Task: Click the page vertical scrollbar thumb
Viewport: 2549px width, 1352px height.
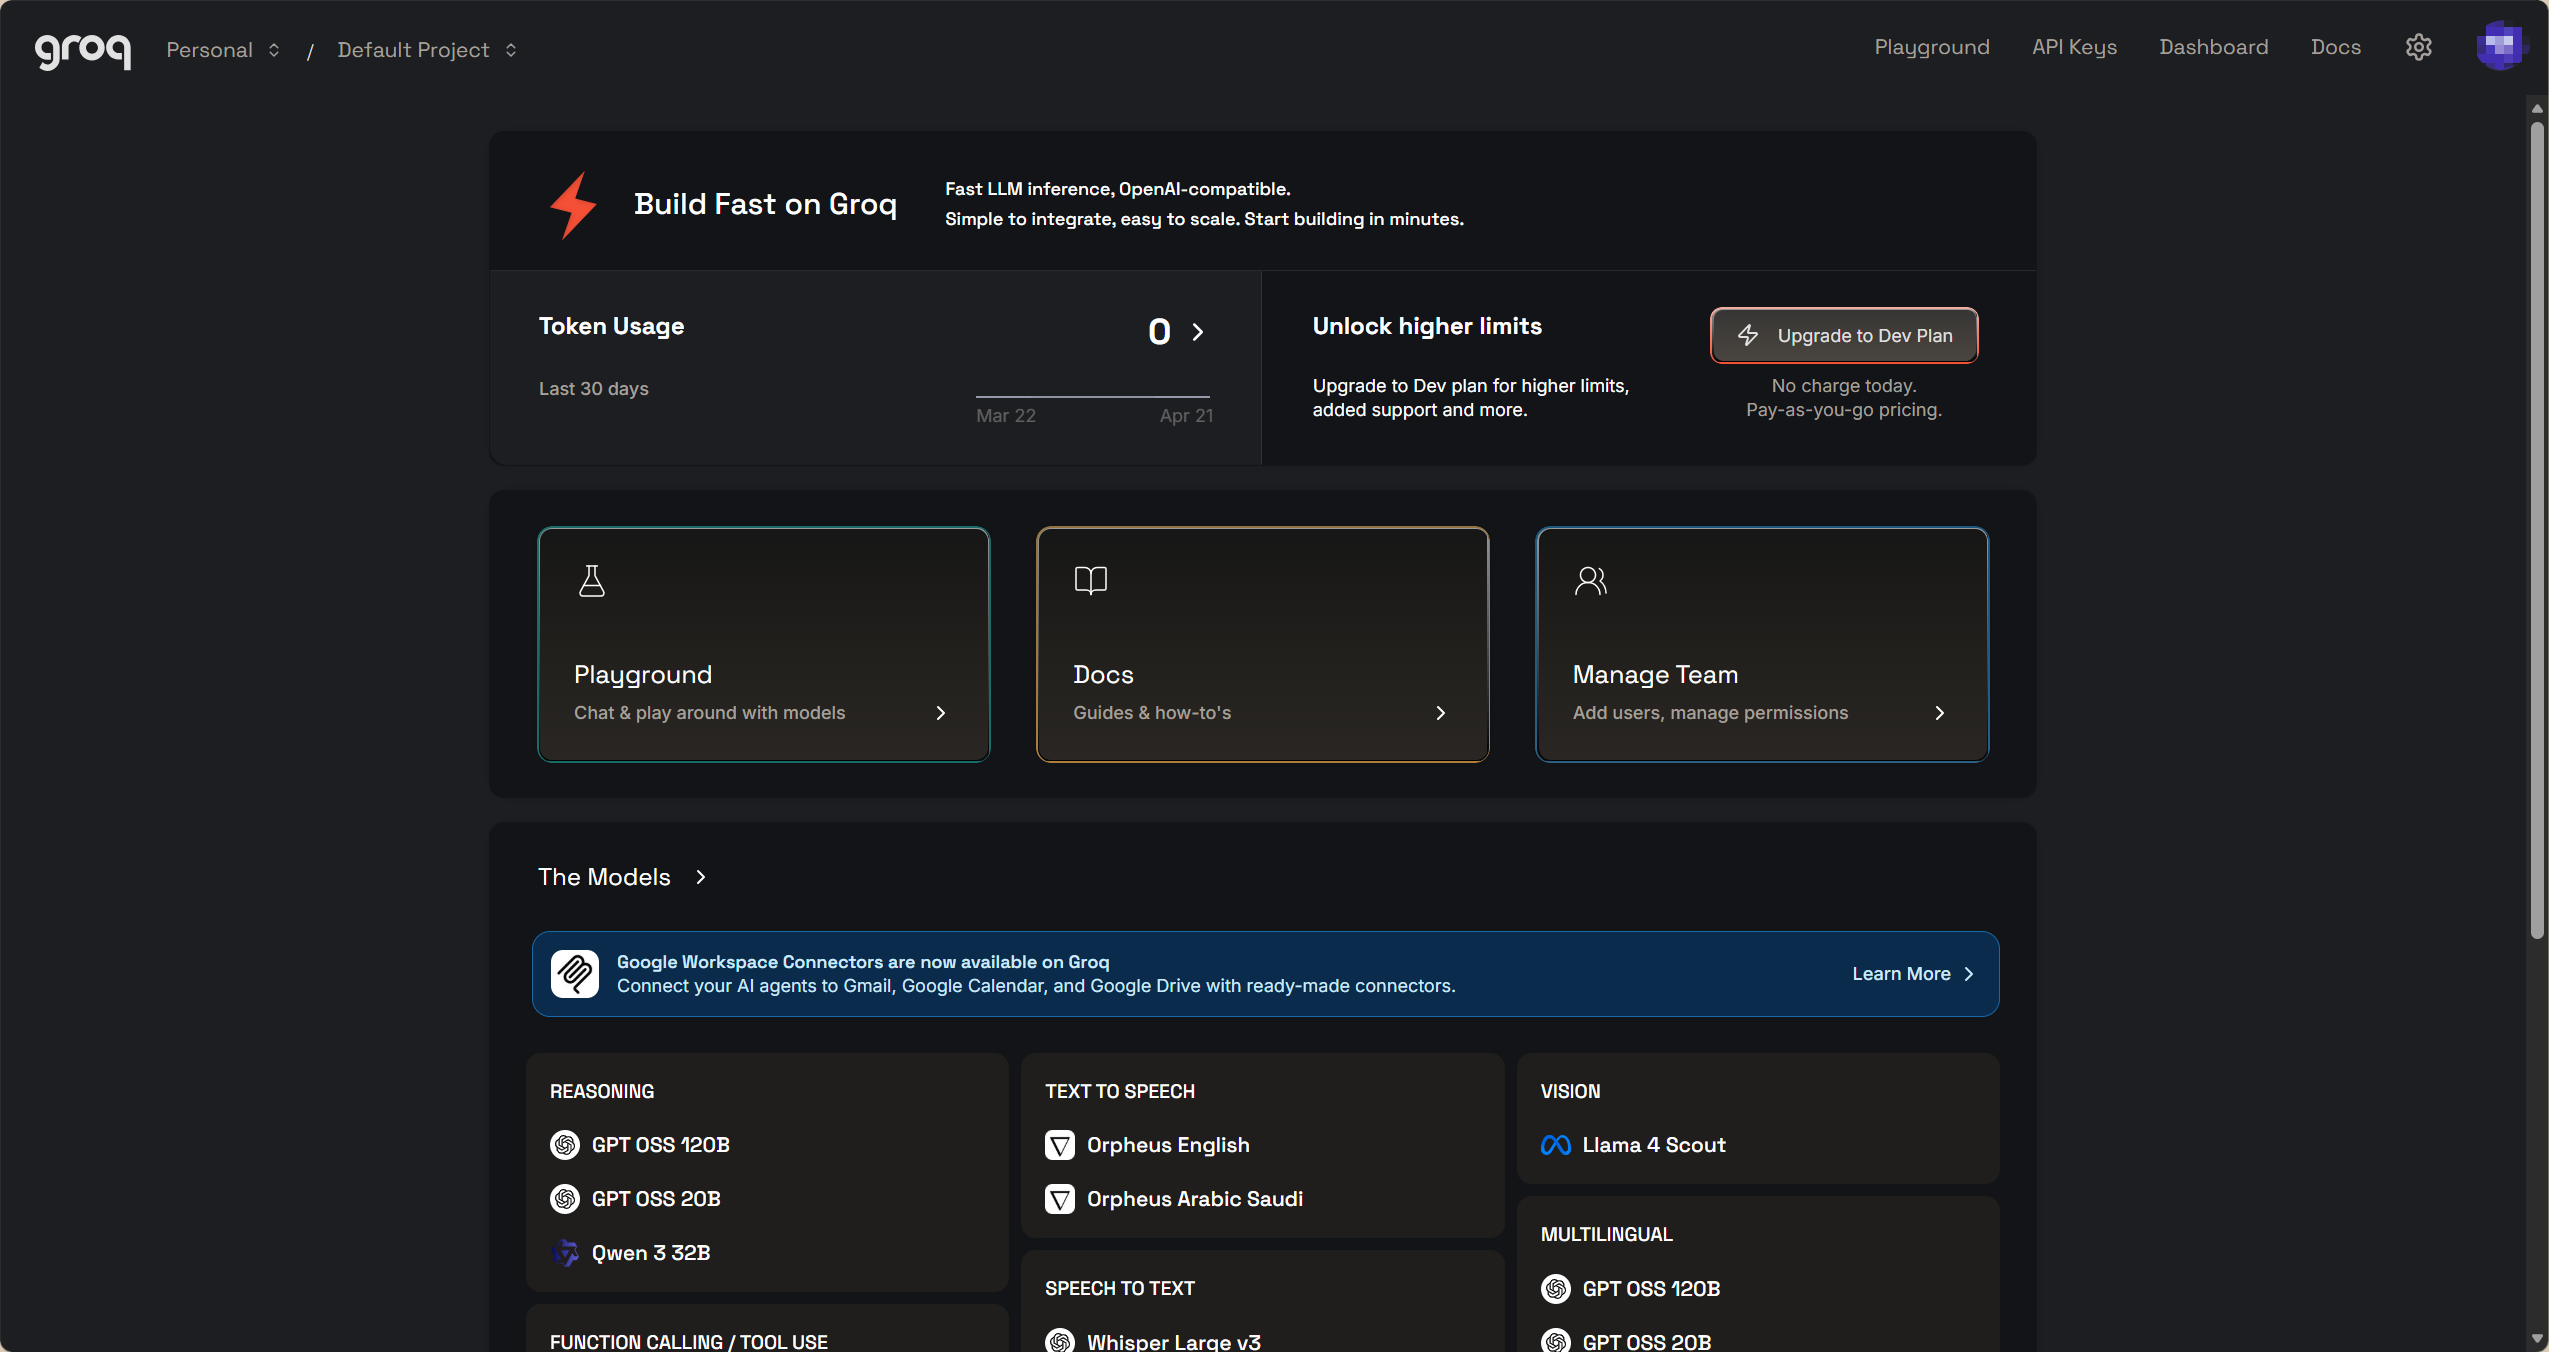Action: click(x=2536, y=530)
